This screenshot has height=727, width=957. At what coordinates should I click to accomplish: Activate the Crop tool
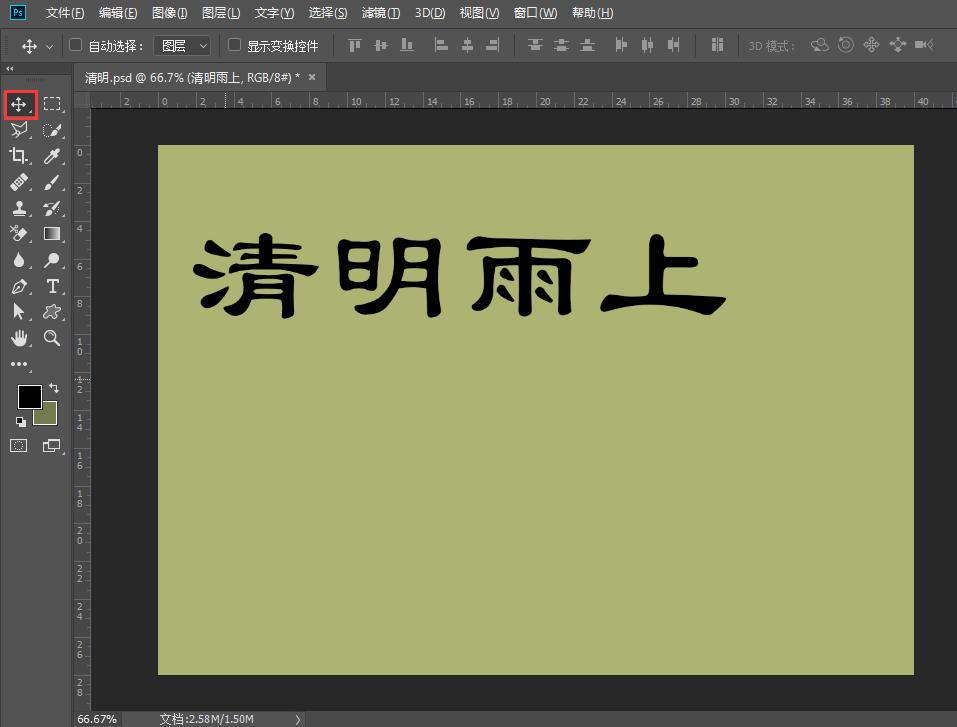[x=20, y=155]
